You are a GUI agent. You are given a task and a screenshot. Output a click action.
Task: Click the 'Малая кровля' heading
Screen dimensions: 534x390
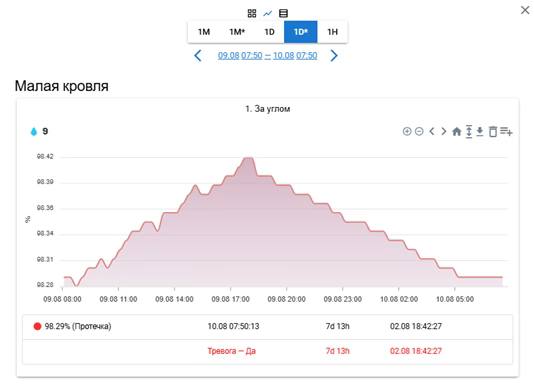click(62, 86)
